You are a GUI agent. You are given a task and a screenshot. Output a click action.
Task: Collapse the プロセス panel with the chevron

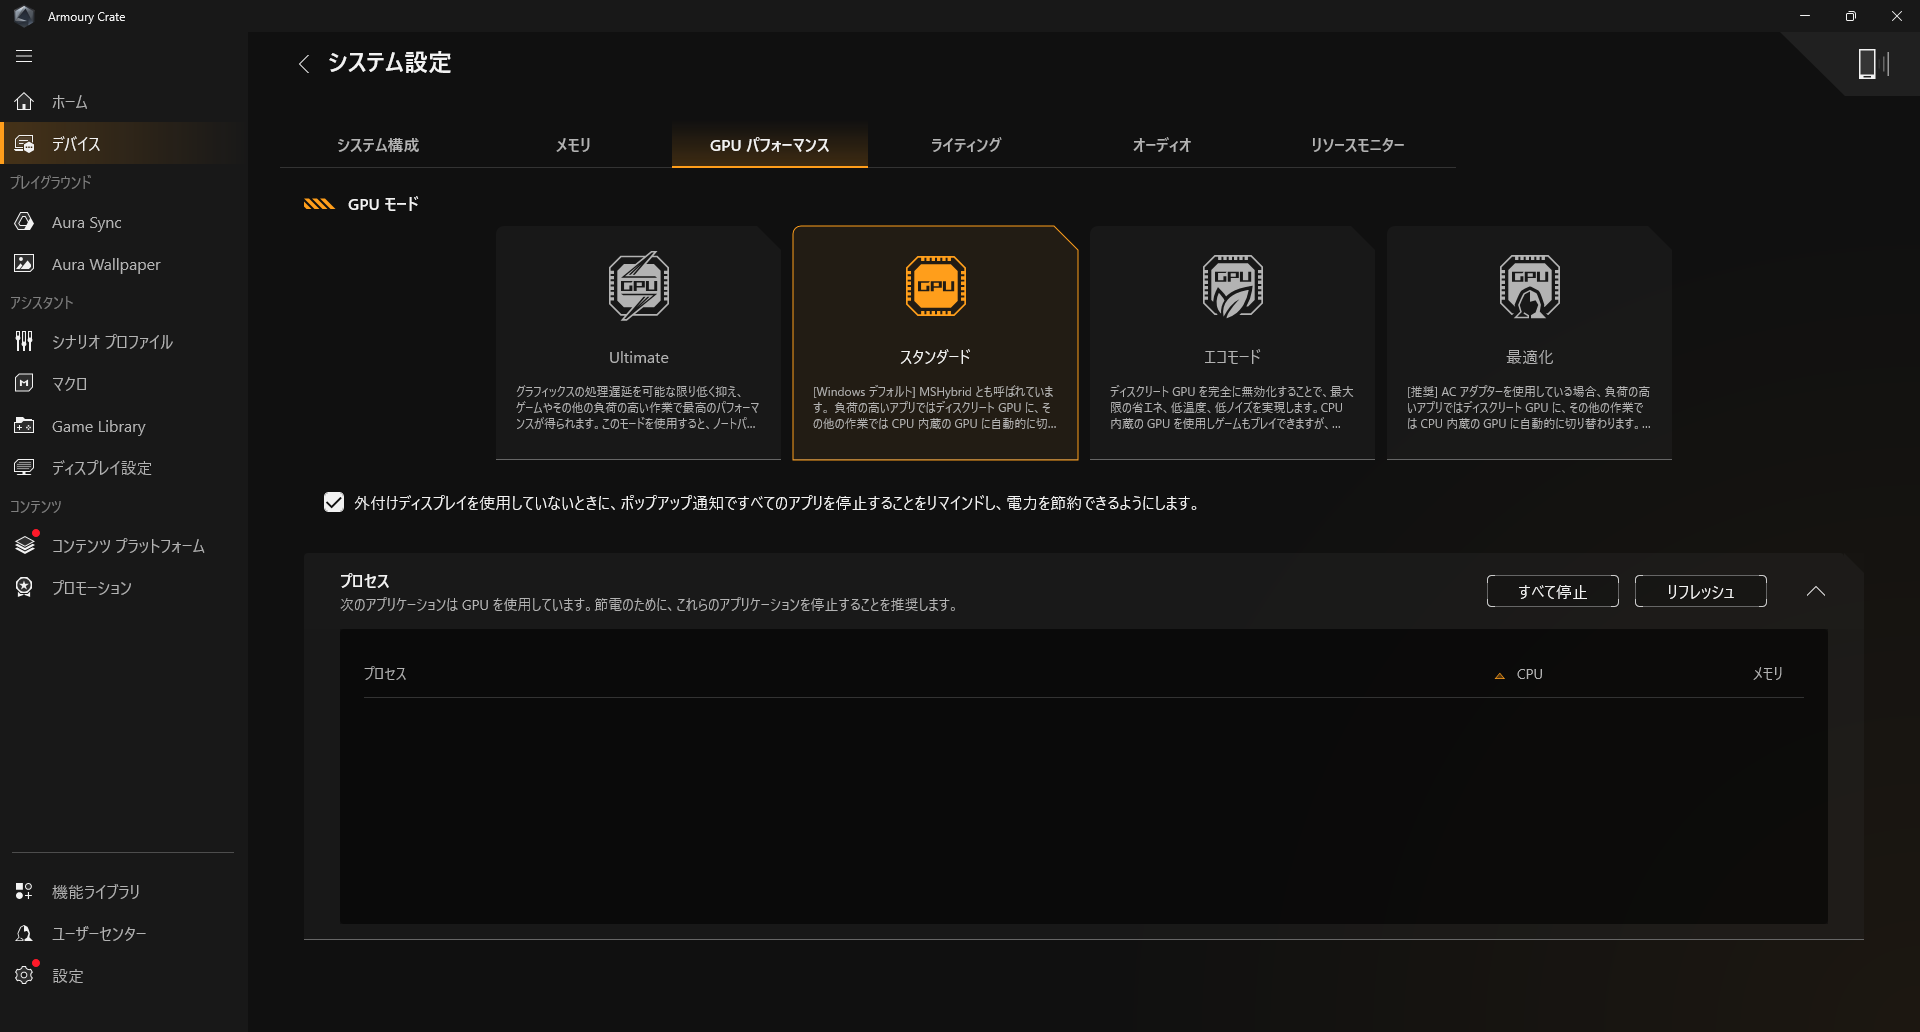[x=1816, y=592]
